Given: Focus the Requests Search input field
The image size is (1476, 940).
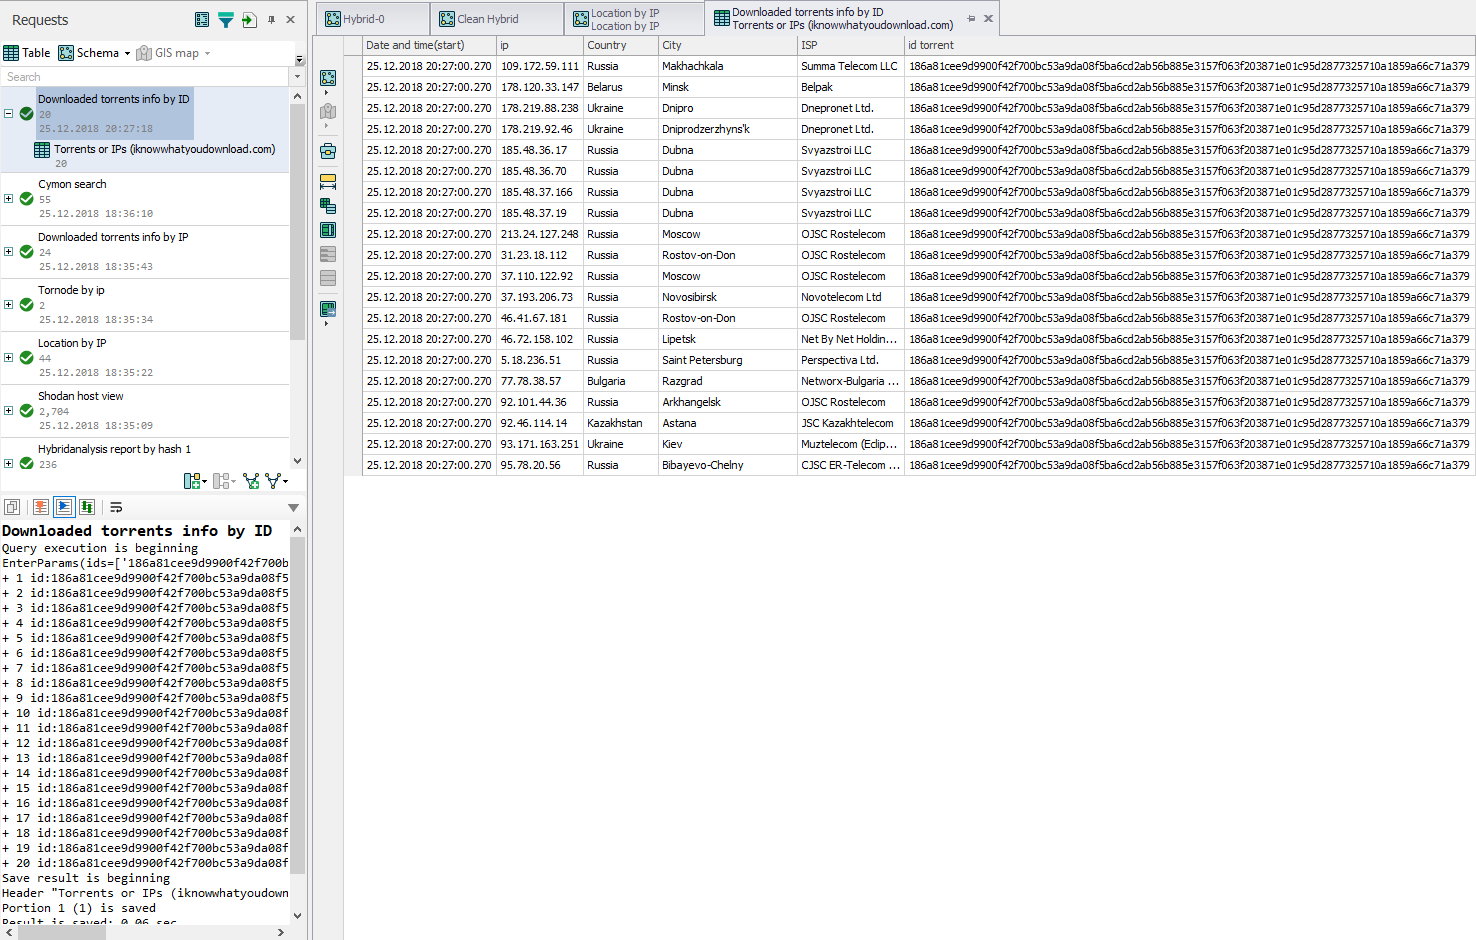Looking at the screenshot, I should (x=145, y=77).
